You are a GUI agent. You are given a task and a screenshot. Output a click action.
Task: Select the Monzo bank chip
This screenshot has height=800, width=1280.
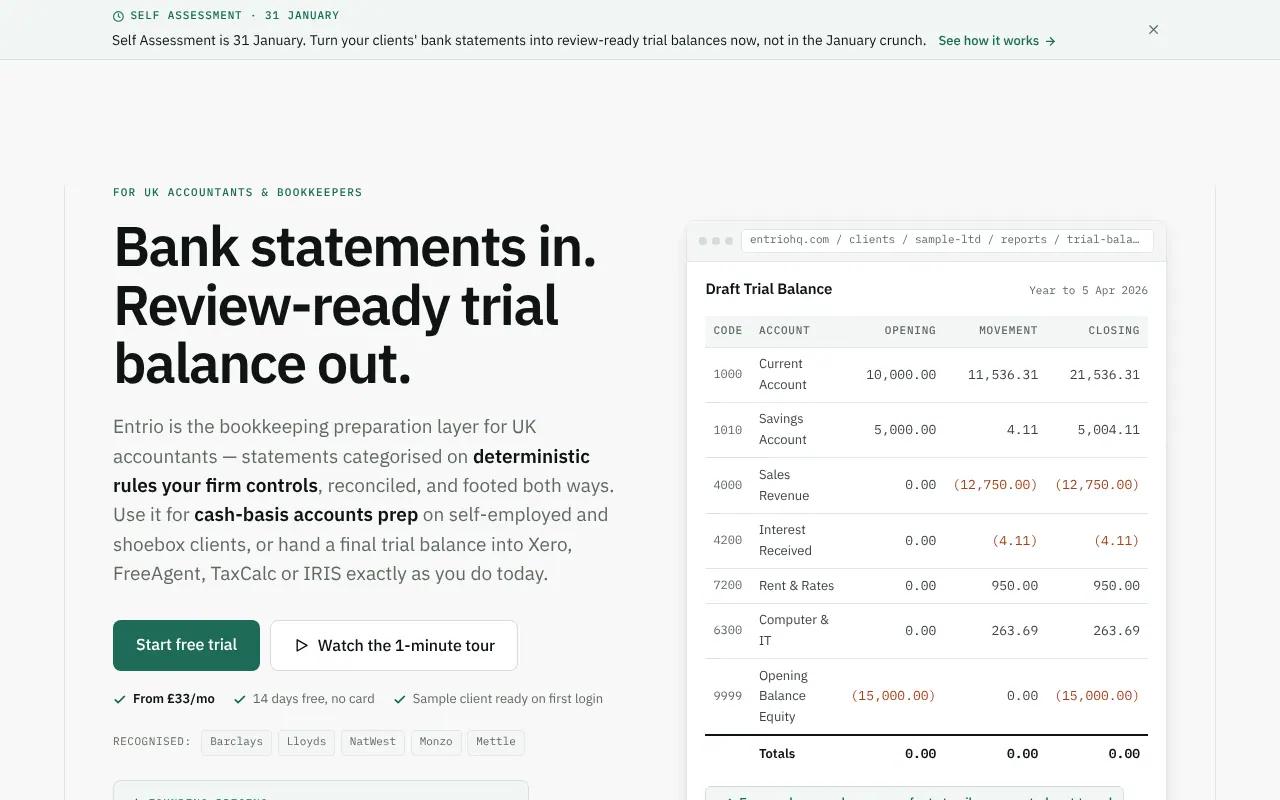(x=436, y=742)
